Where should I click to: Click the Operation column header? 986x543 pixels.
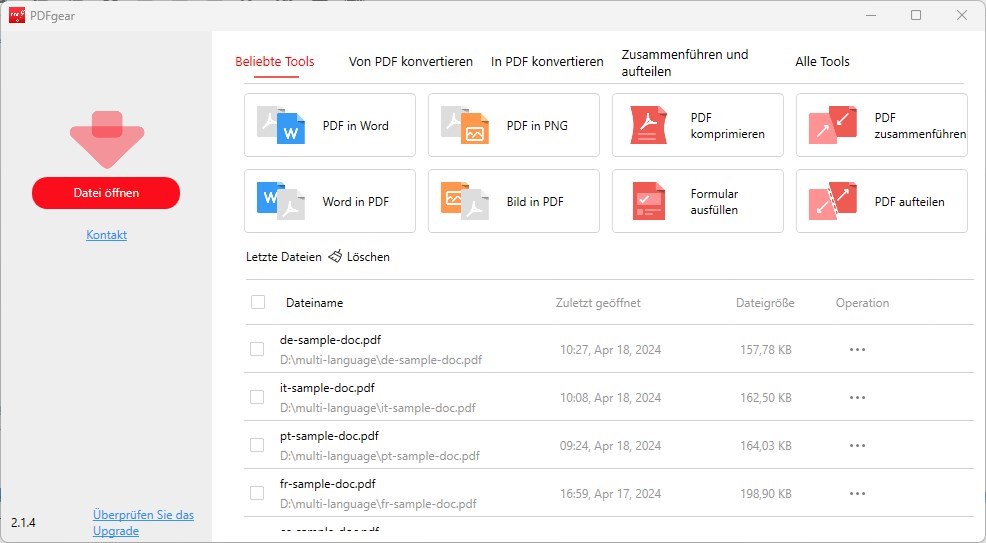click(x=862, y=302)
